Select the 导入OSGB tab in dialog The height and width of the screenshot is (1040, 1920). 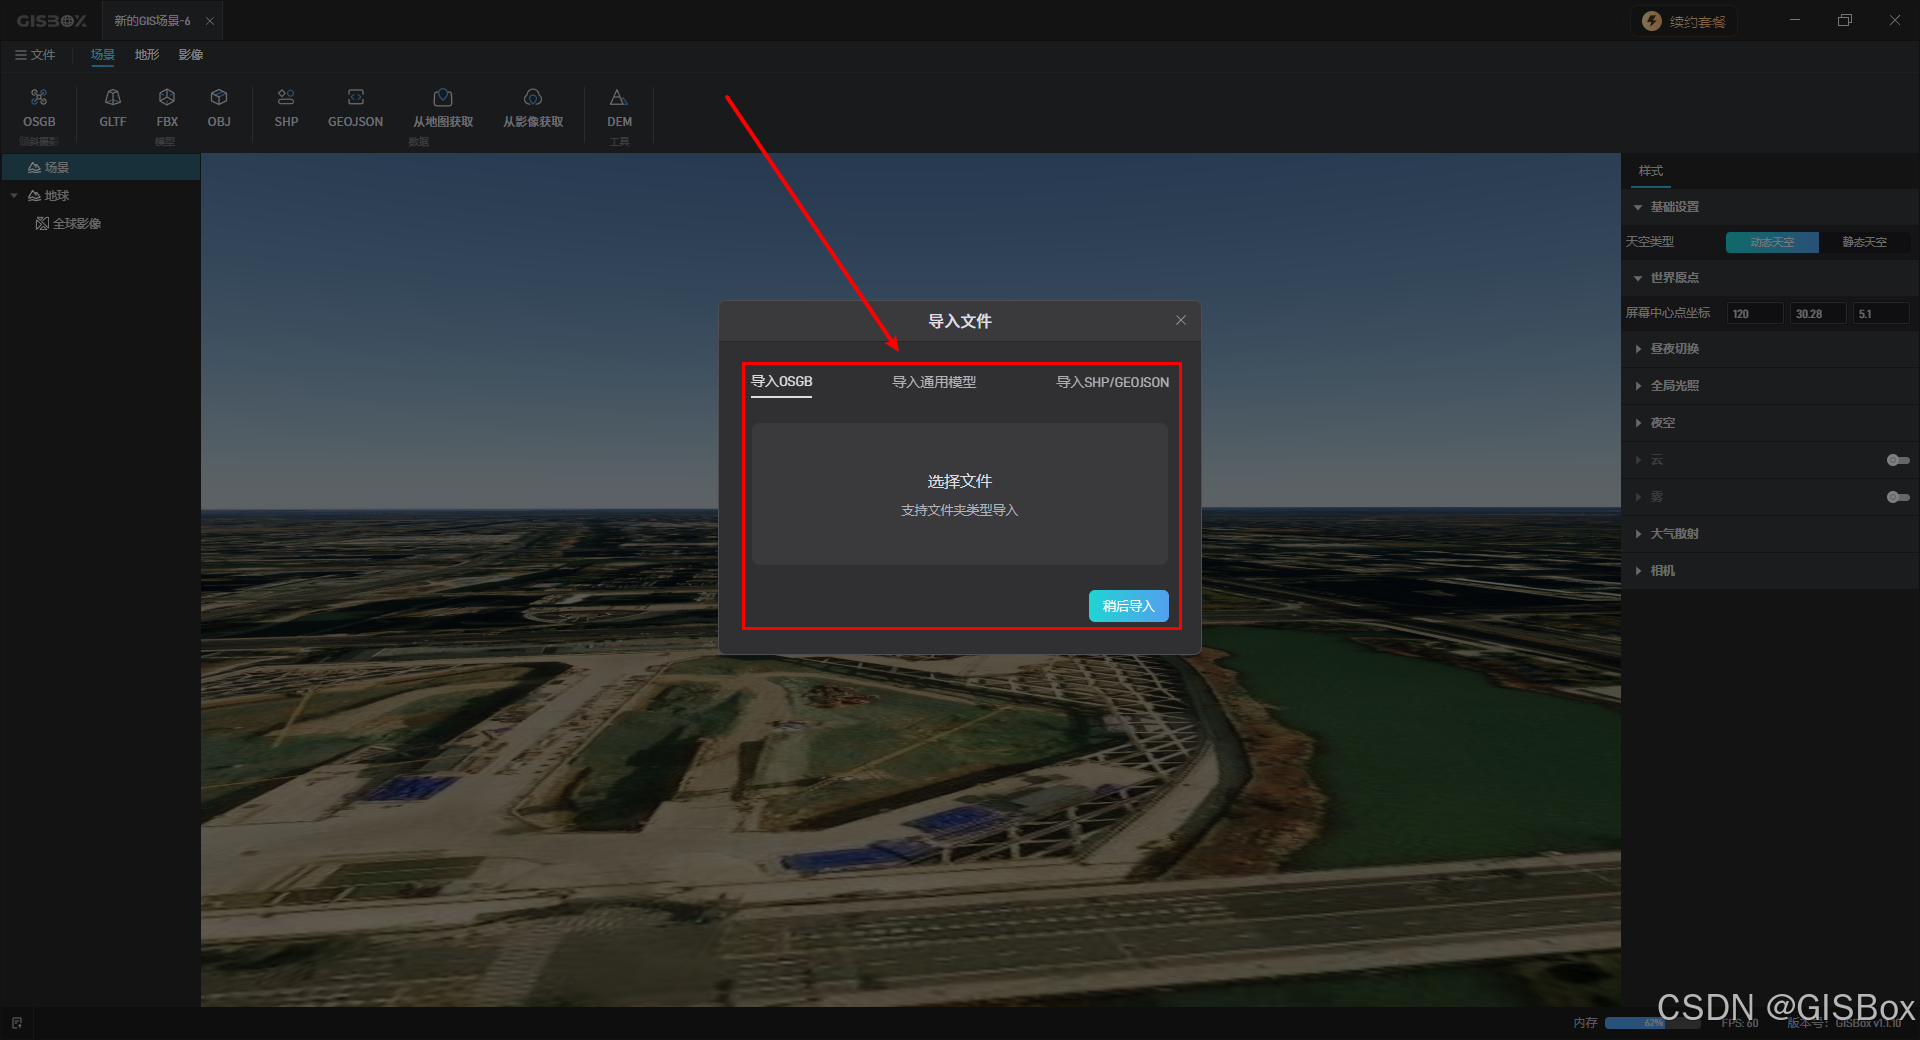point(781,382)
